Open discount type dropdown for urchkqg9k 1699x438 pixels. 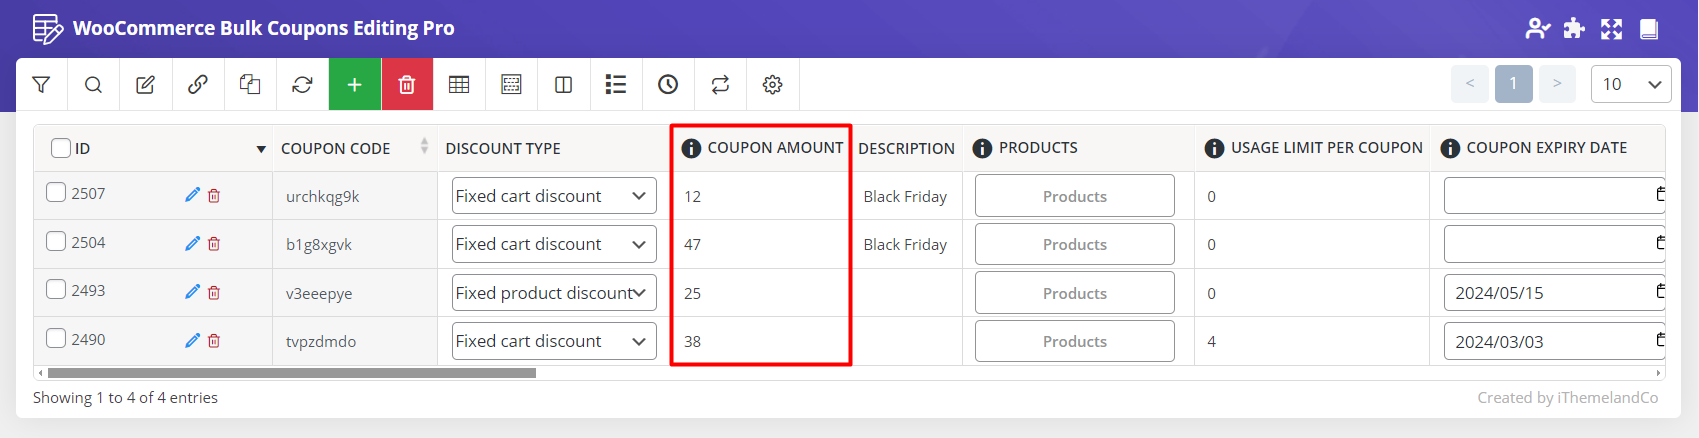[x=553, y=196]
